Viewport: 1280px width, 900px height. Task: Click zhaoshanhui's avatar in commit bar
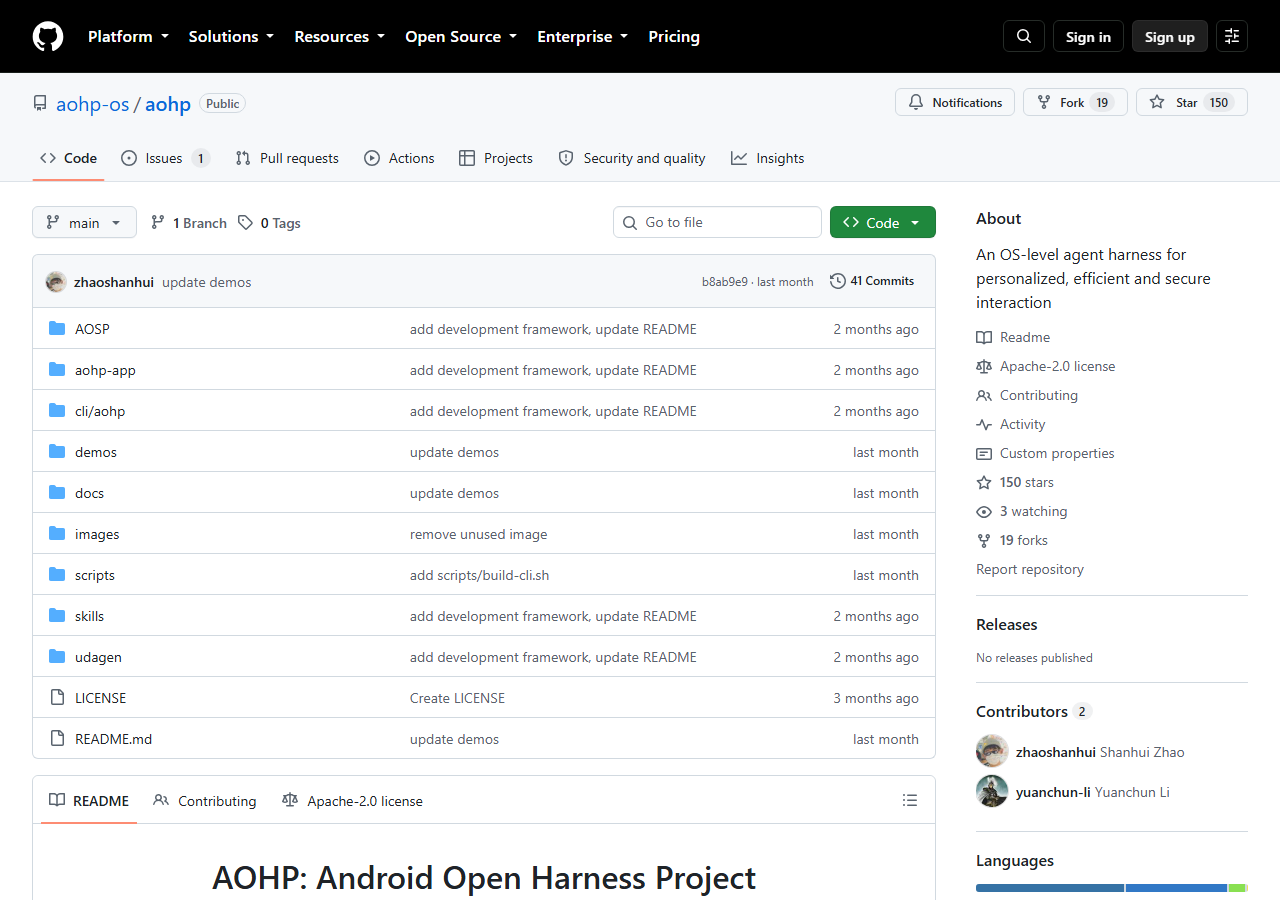click(56, 282)
